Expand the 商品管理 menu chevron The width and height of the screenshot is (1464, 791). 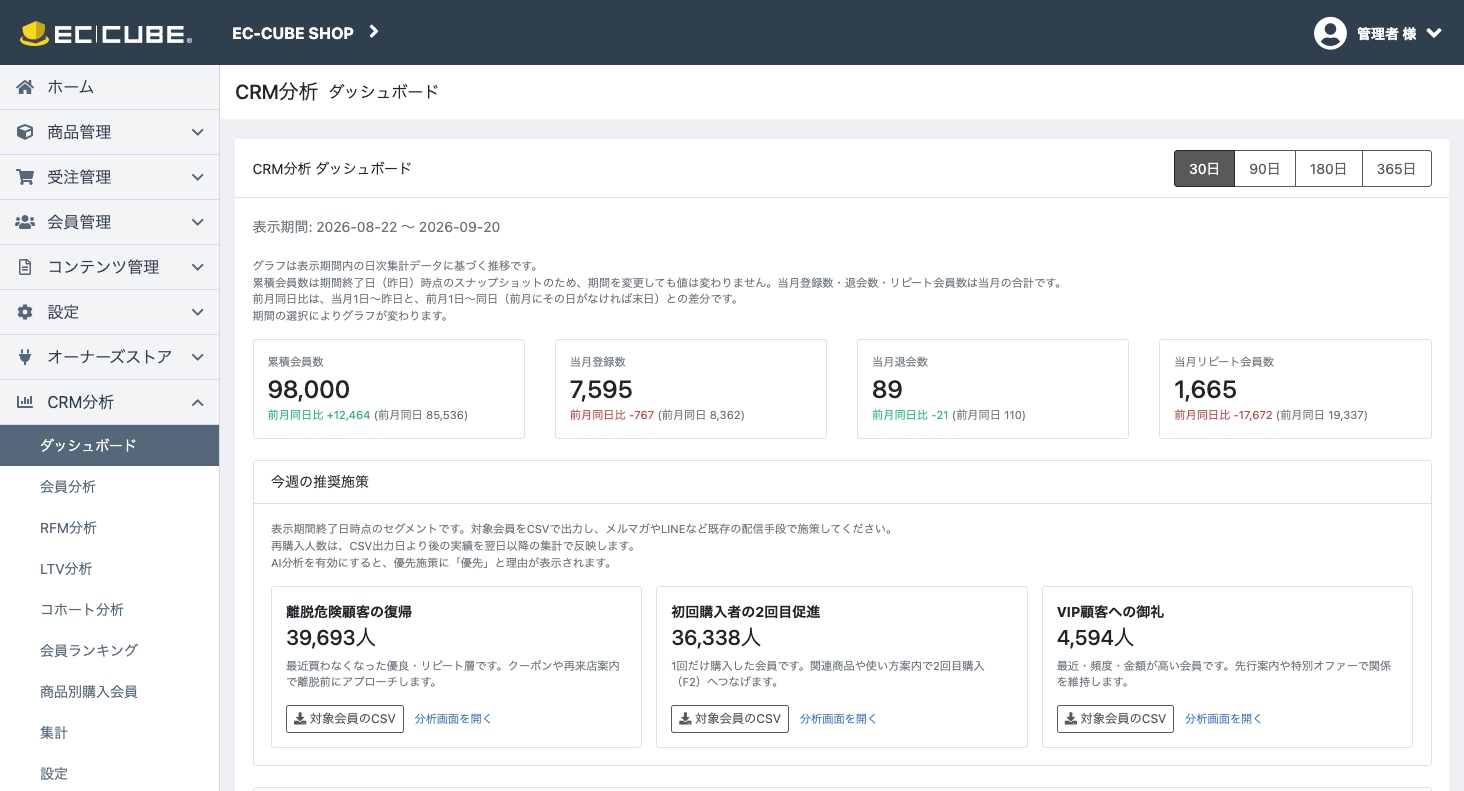click(198, 132)
